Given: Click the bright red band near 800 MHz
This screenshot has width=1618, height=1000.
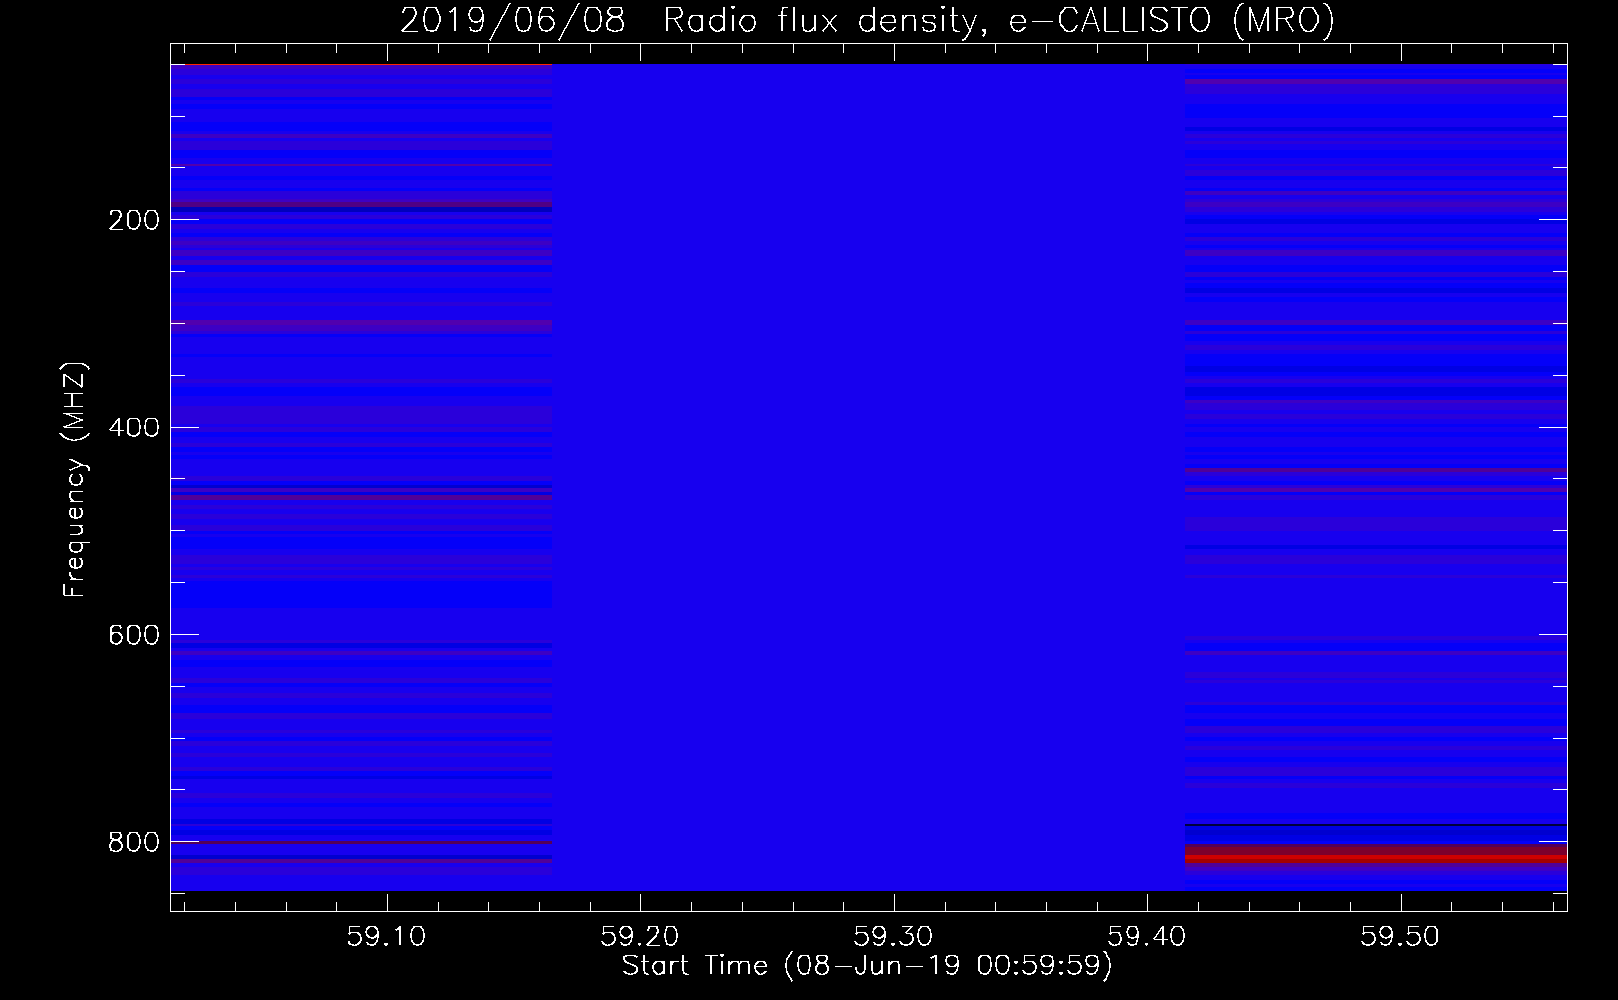Looking at the screenshot, I should pos(1376,858).
